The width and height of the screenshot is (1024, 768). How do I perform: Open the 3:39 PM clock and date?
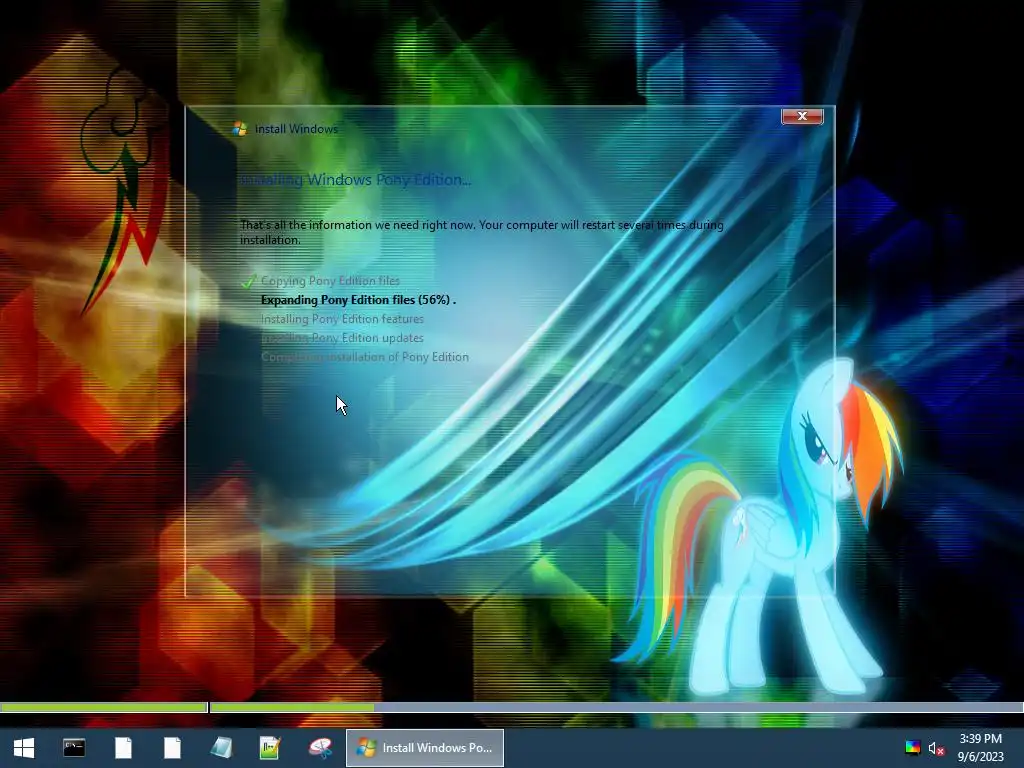click(980, 748)
